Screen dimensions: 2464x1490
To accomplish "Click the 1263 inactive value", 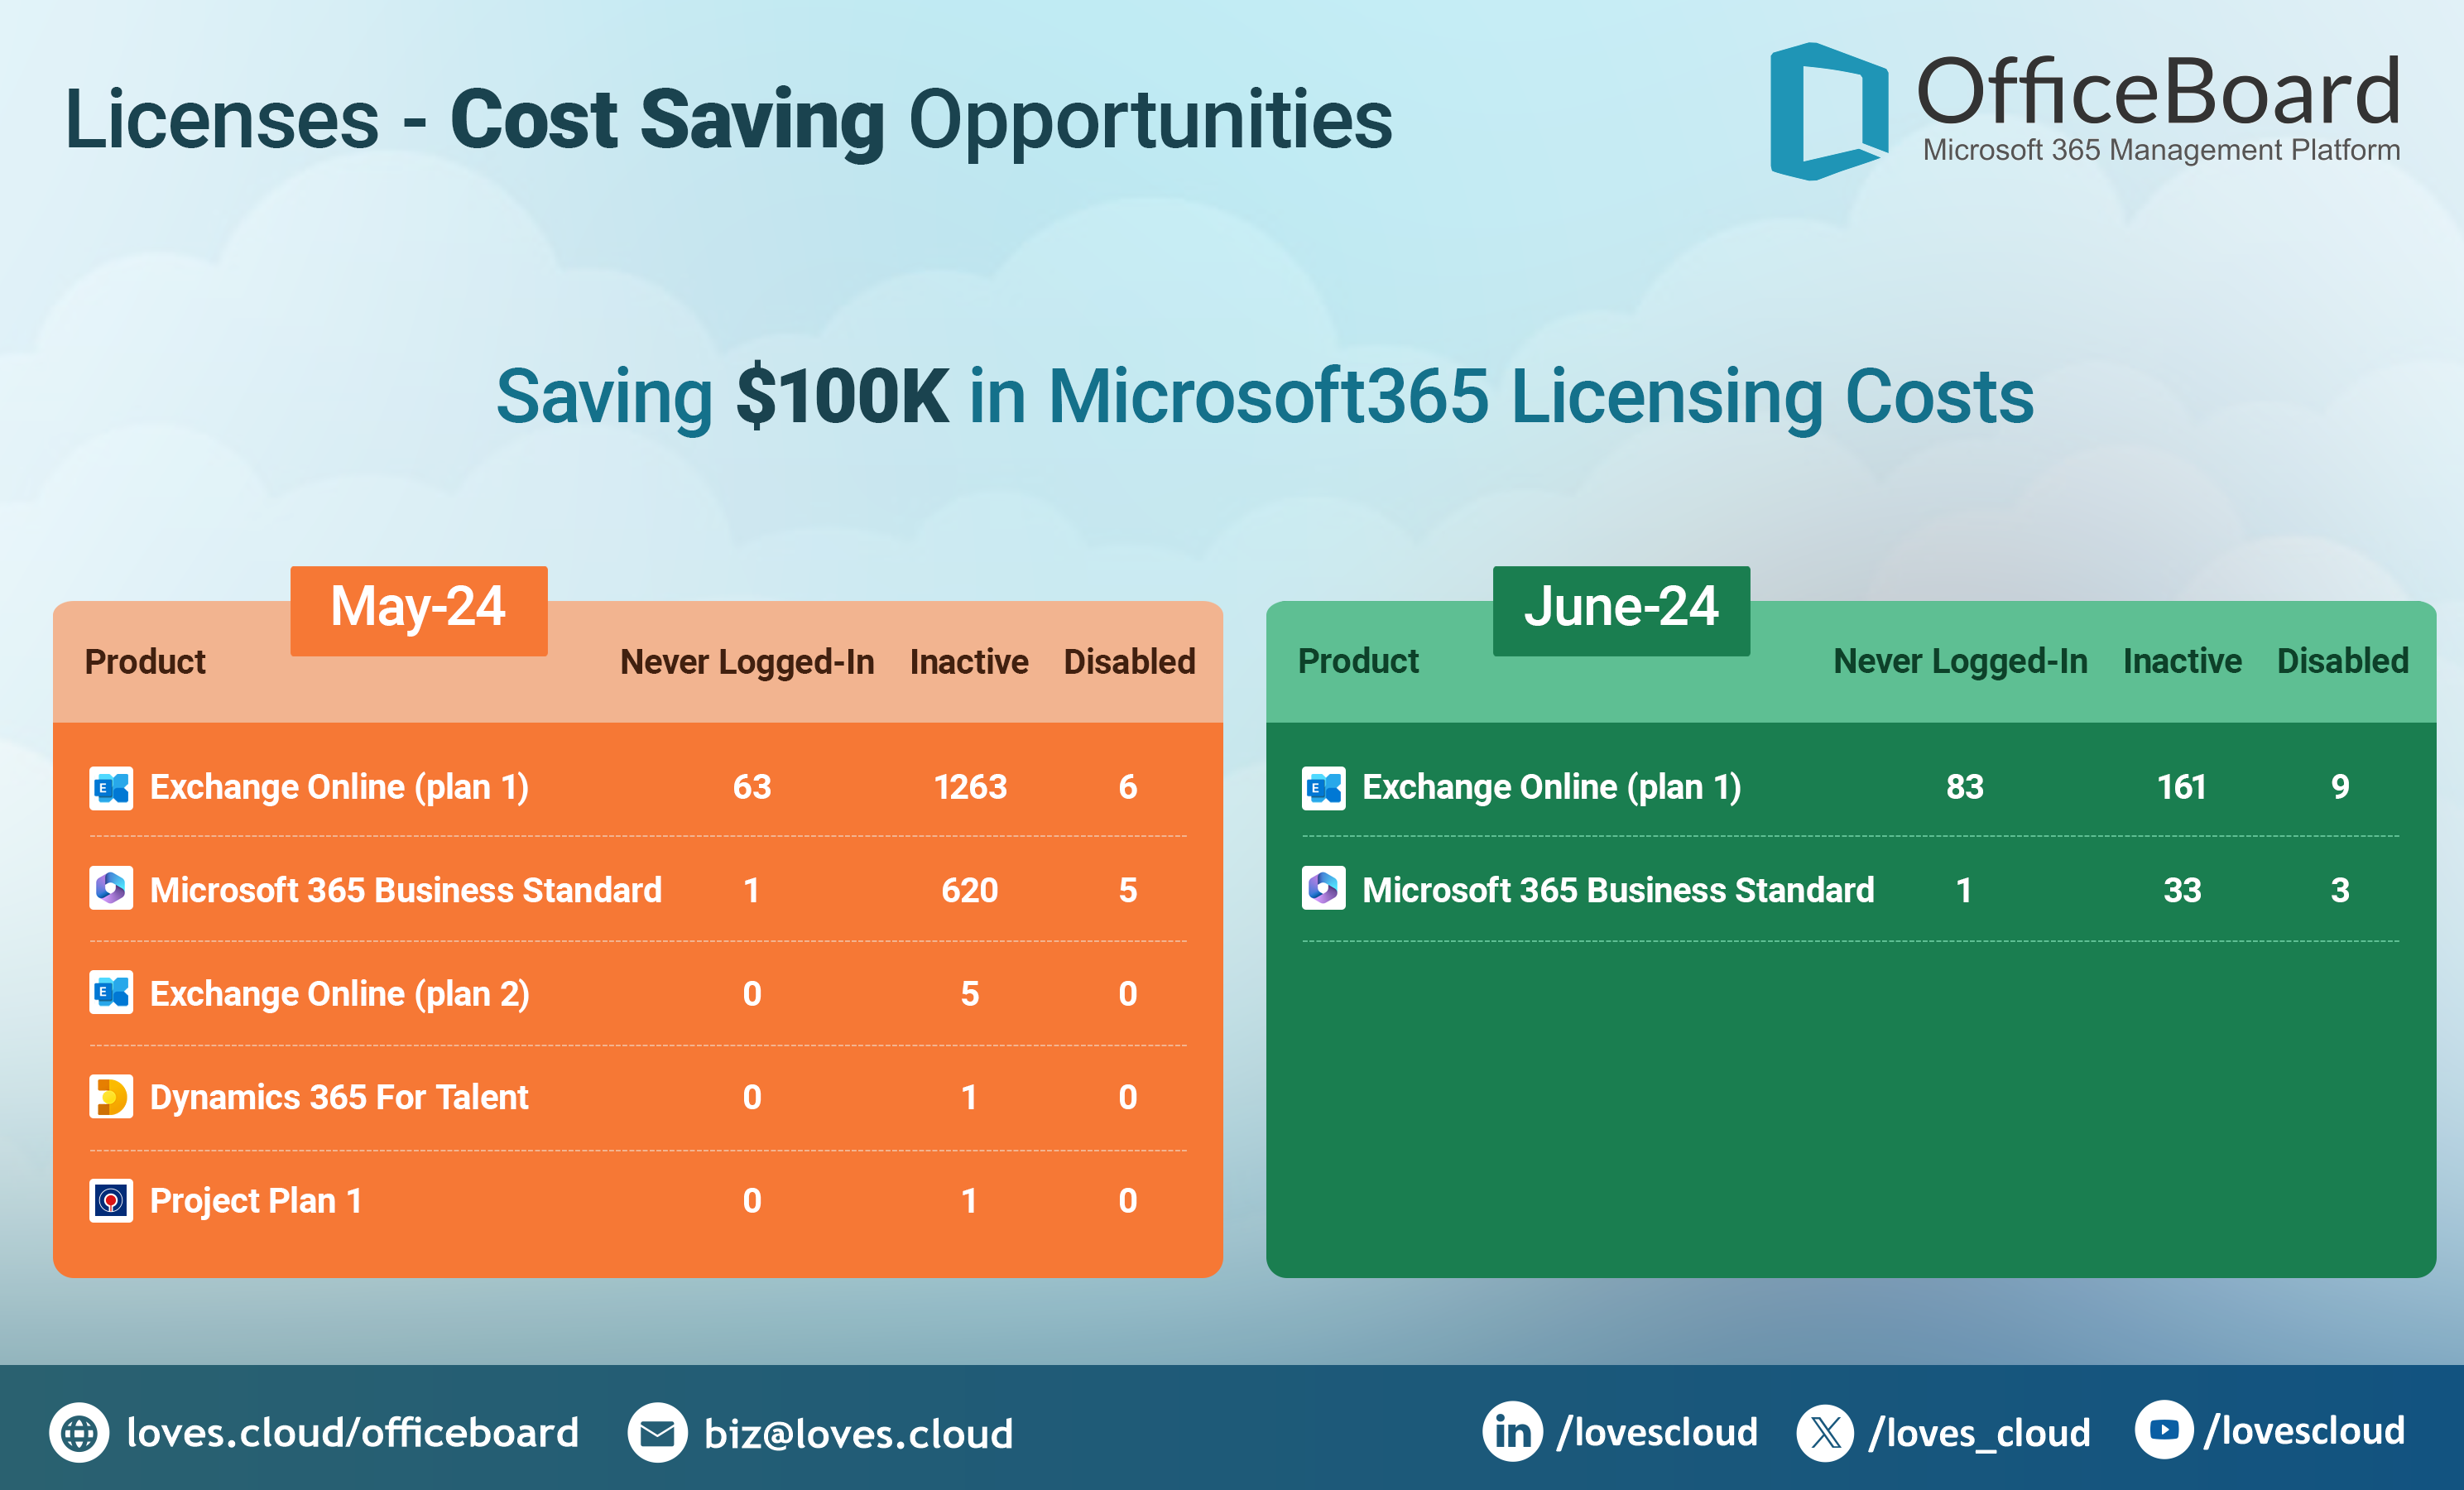I will tap(970, 787).
